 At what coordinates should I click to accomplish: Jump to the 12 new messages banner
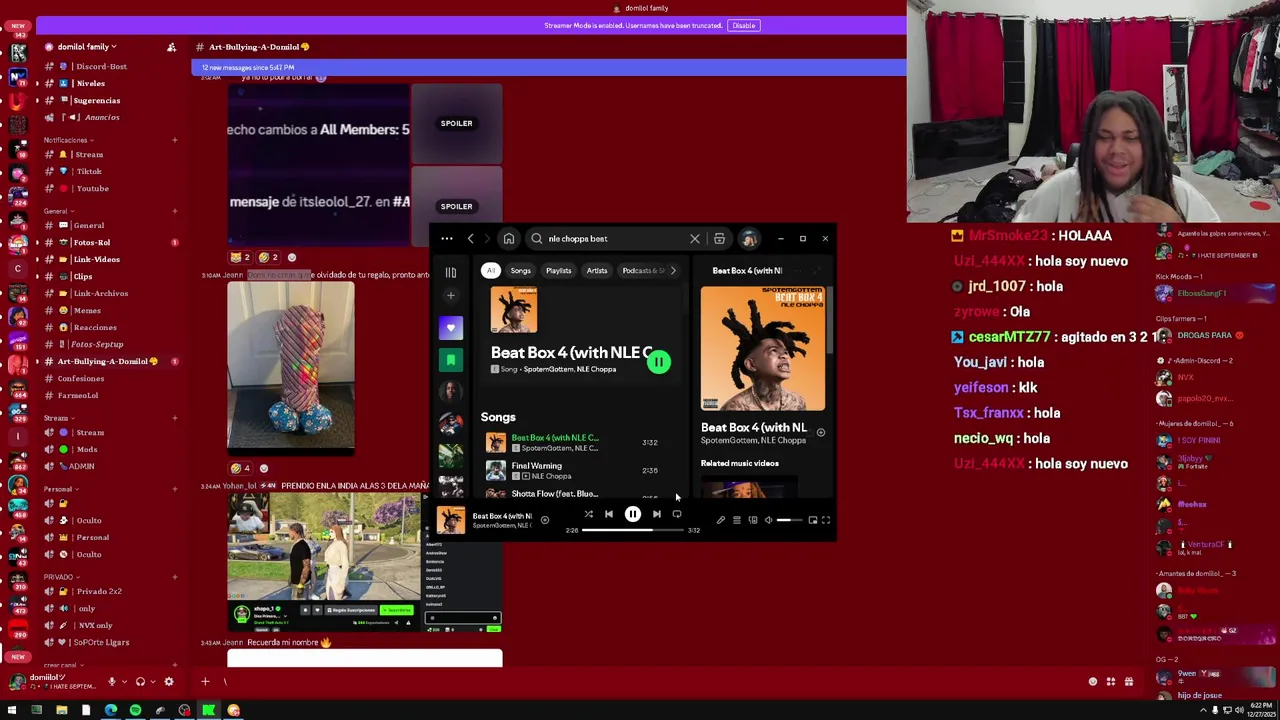click(548, 67)
